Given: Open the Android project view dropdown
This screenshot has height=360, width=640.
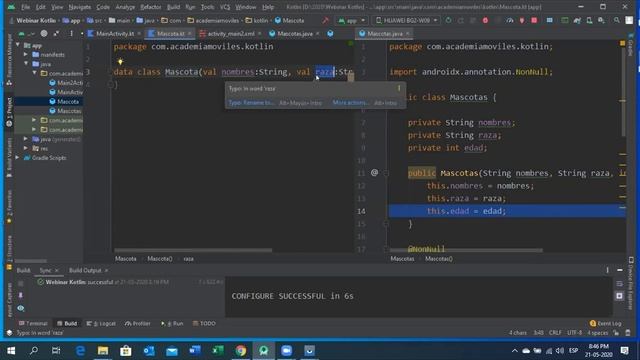Looking at the screenshot, I should pyautogui.click(x=27, y=33).
